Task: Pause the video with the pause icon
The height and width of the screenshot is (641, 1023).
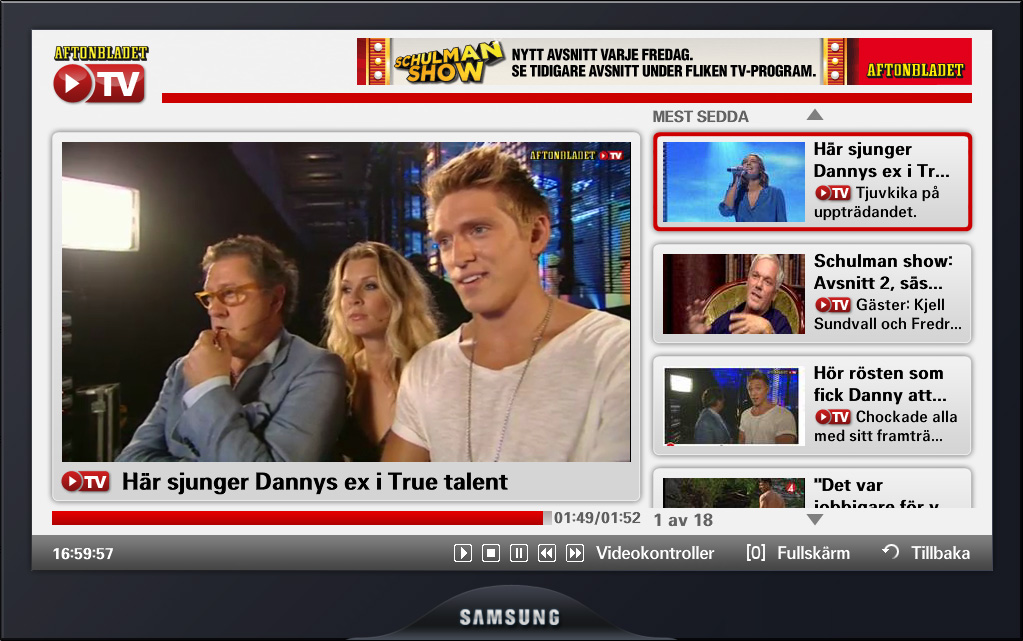Action: click(519, 553)
